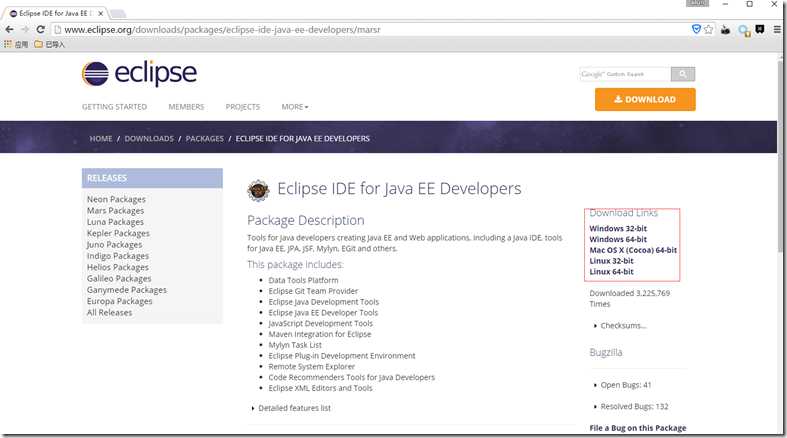
Task: Go to DOWNLOADS in breadcrumb
Action: click(x=149, y=138)
